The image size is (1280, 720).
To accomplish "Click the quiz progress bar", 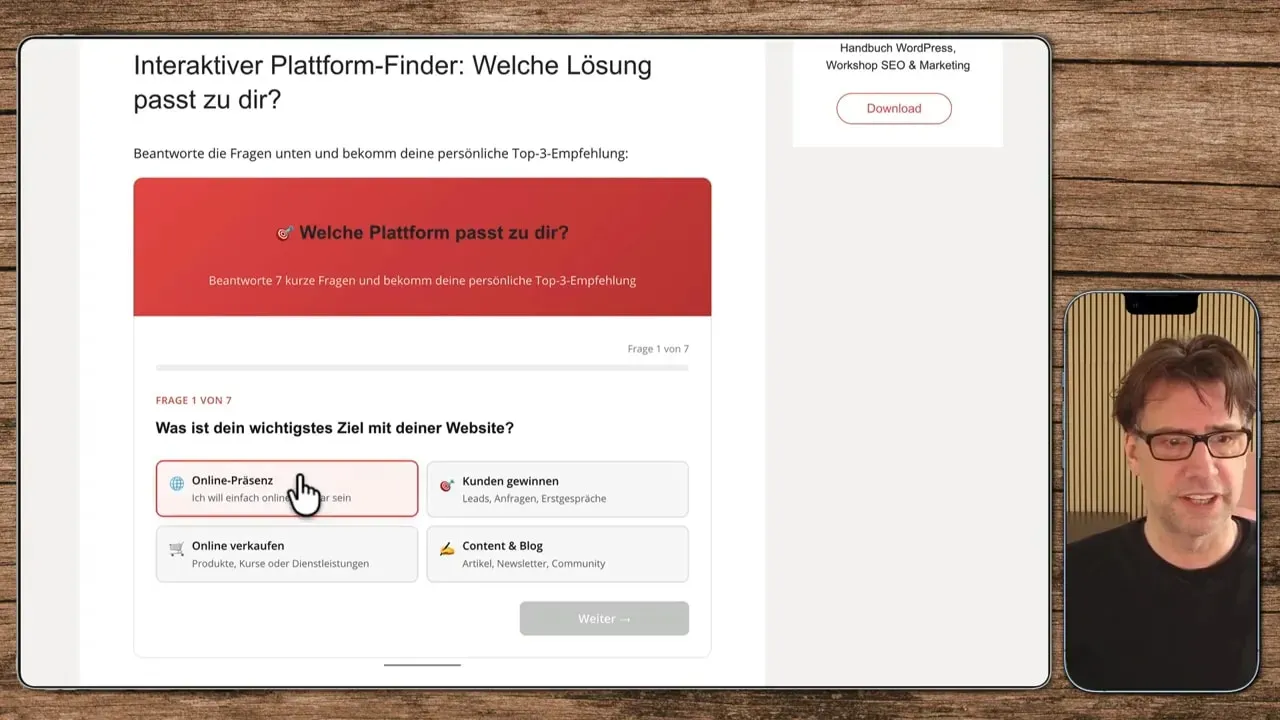I will tap(422, 368).
